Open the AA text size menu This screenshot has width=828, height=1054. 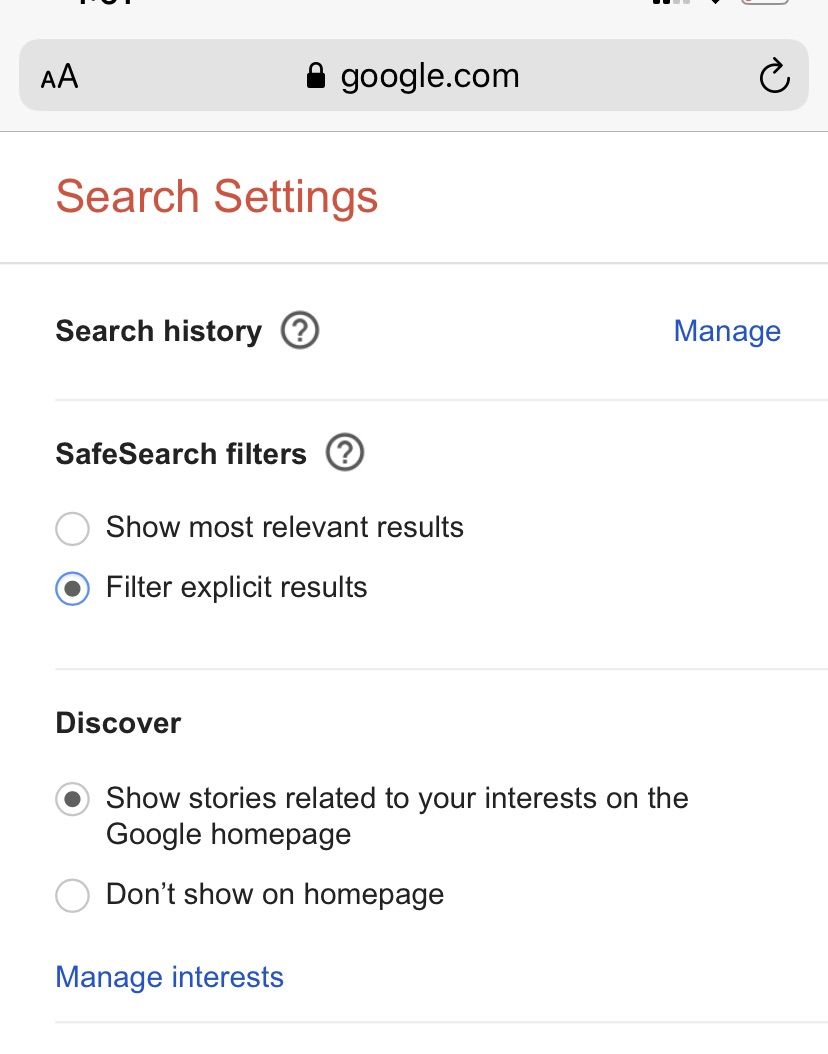coord(59,77)
